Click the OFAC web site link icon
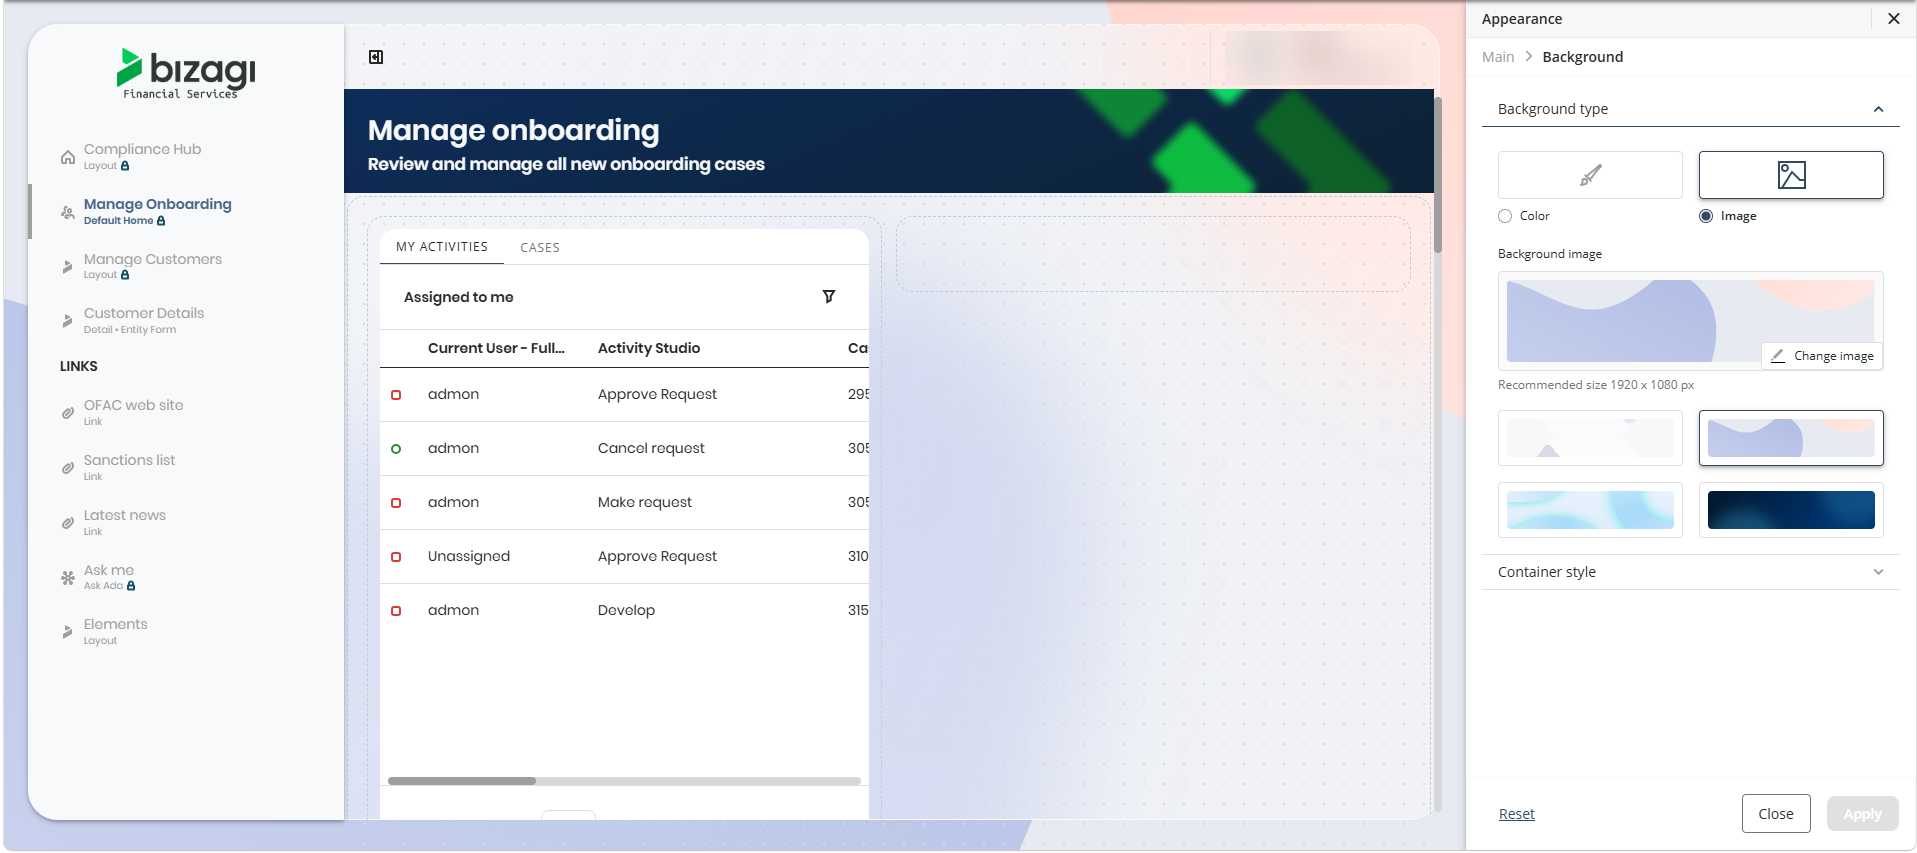 click(x=68, y=413)
